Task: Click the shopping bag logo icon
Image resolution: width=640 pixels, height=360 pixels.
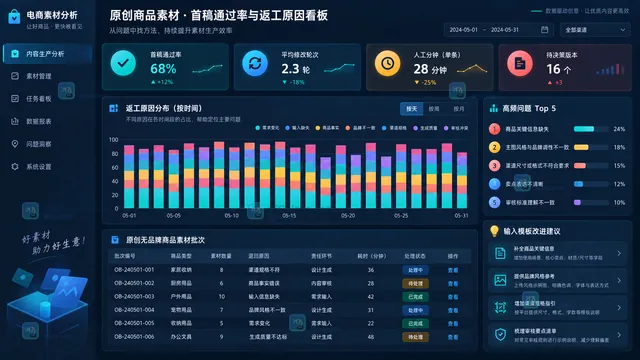Action: point(14,17)
